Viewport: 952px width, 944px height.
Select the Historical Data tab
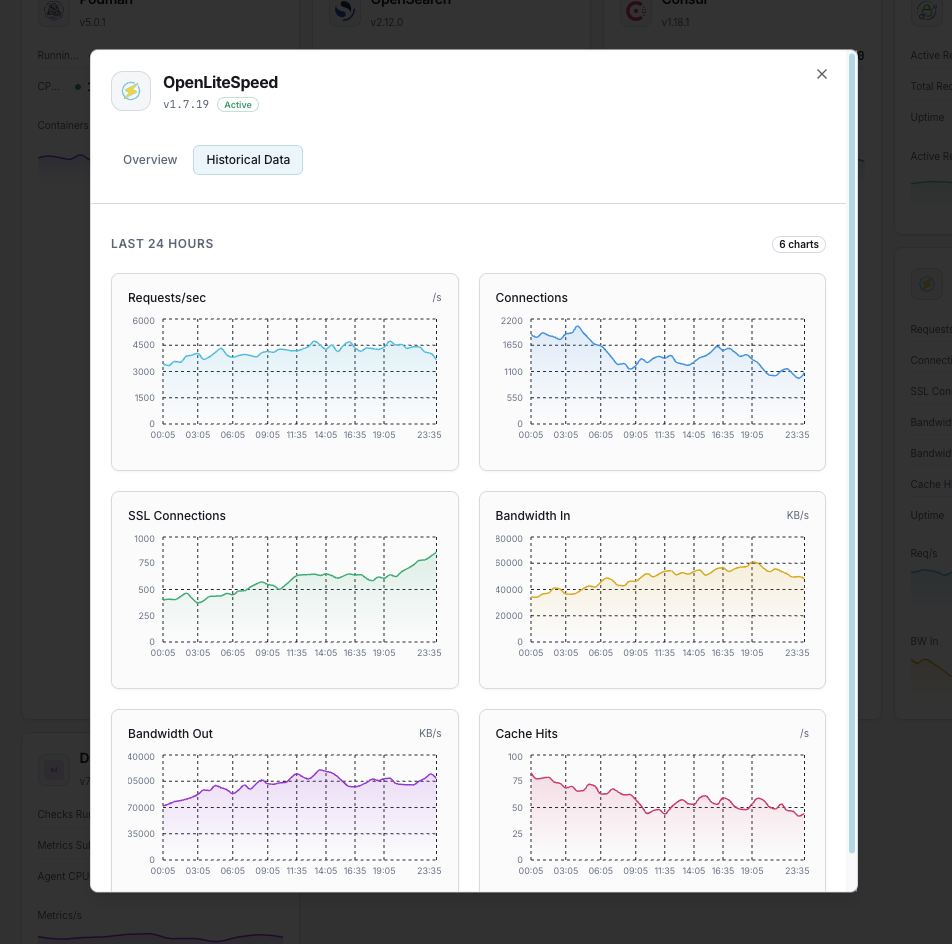tap(247, 160)
